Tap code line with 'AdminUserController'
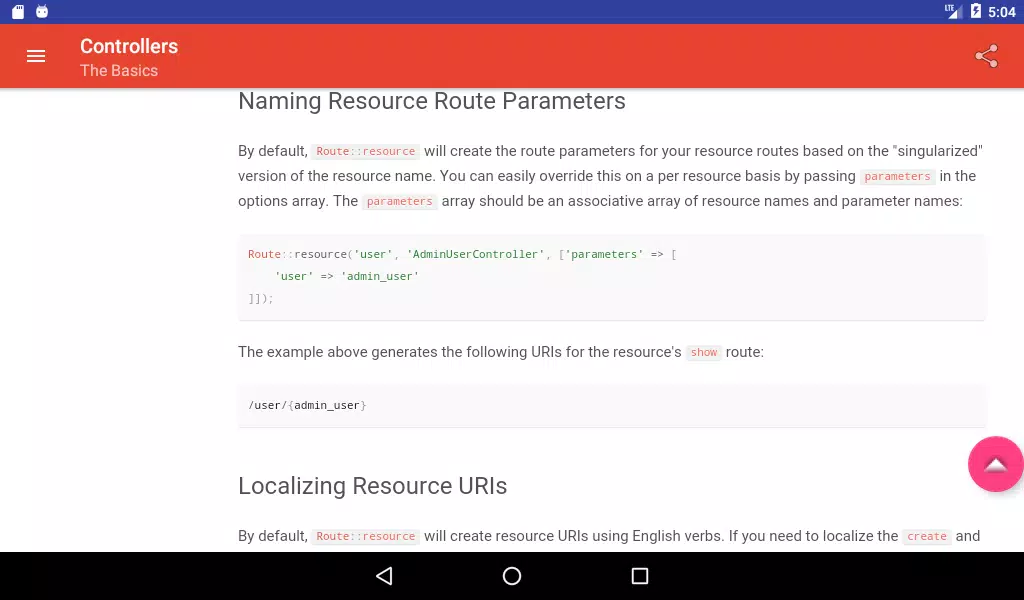Image resolution: width=1024 pixels, height=600 pixels. pyautogui.click(x=462, y=255)
